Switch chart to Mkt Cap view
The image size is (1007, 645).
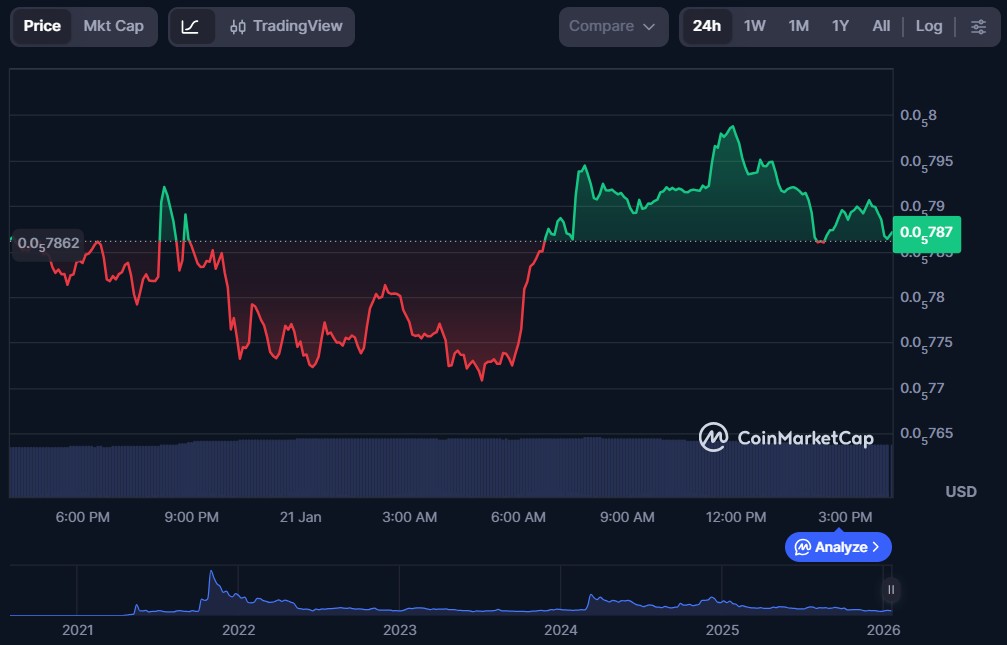pos(113,27)
